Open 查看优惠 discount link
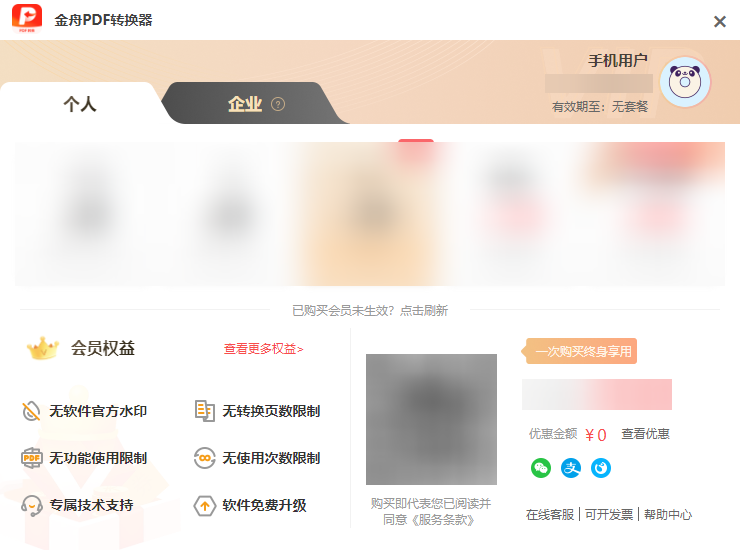740x550 pixels. coord(645,434)
